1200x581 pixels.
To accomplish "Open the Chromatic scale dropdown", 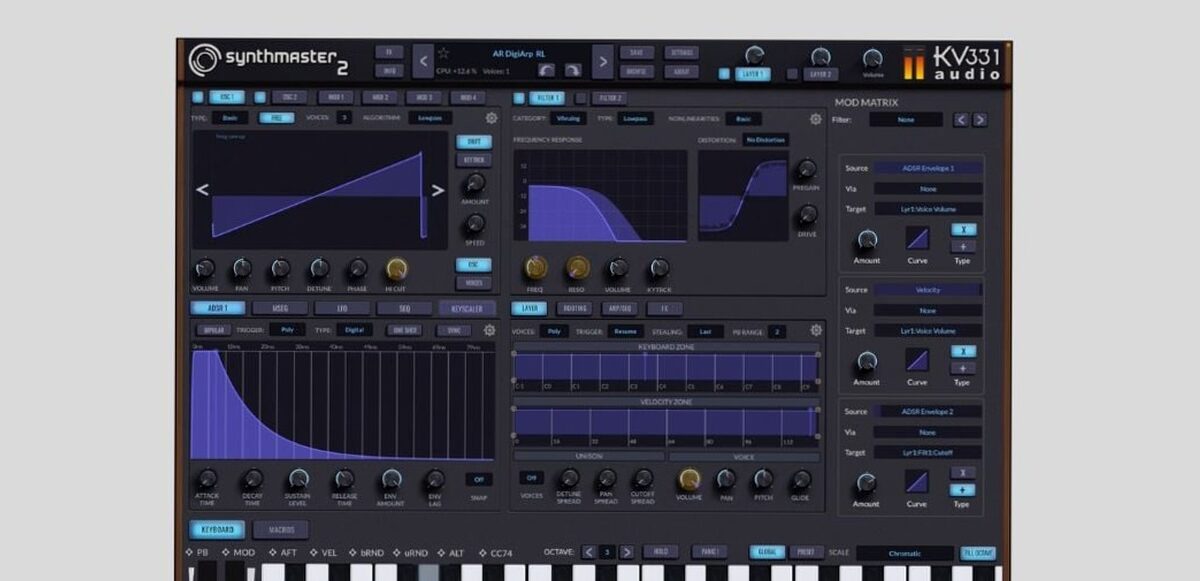I will [x=905, y=551].
